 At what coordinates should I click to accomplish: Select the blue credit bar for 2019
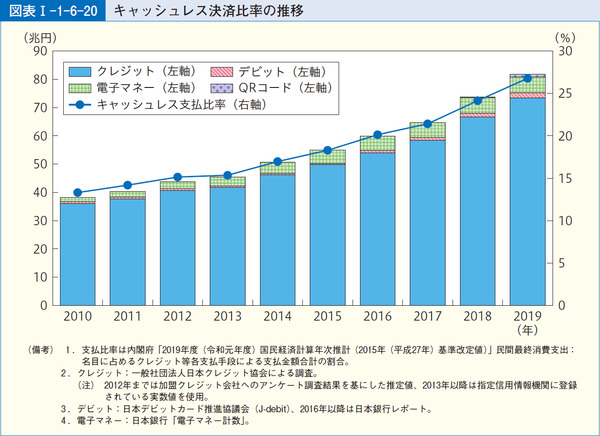click(x=527, y=200)
